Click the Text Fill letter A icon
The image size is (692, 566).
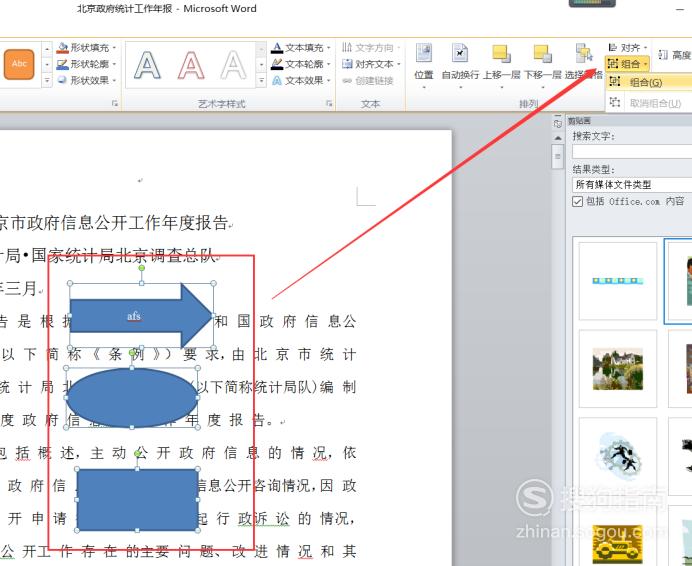pos(277,47)
